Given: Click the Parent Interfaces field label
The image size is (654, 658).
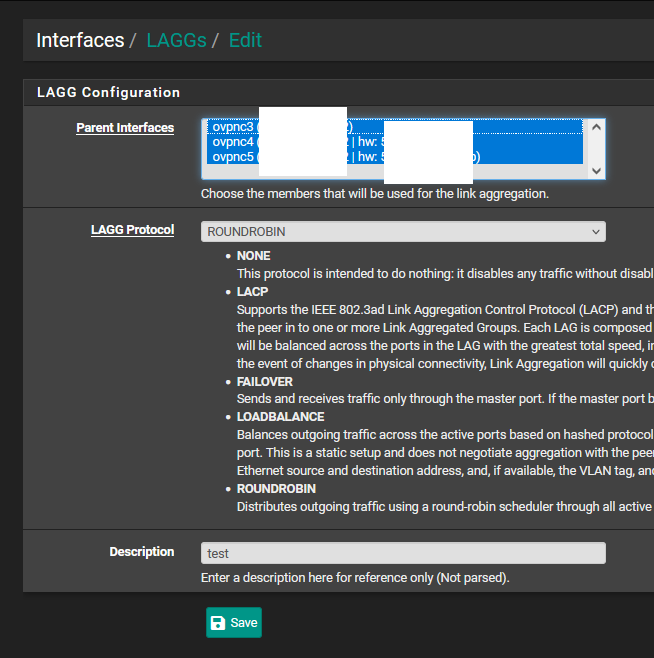Looking at the screenshot, I should pyautogui.click(x=125, y=128).
